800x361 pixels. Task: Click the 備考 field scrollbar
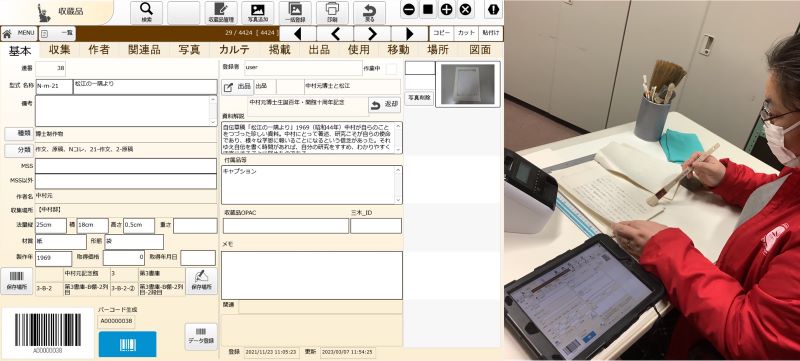213,110
